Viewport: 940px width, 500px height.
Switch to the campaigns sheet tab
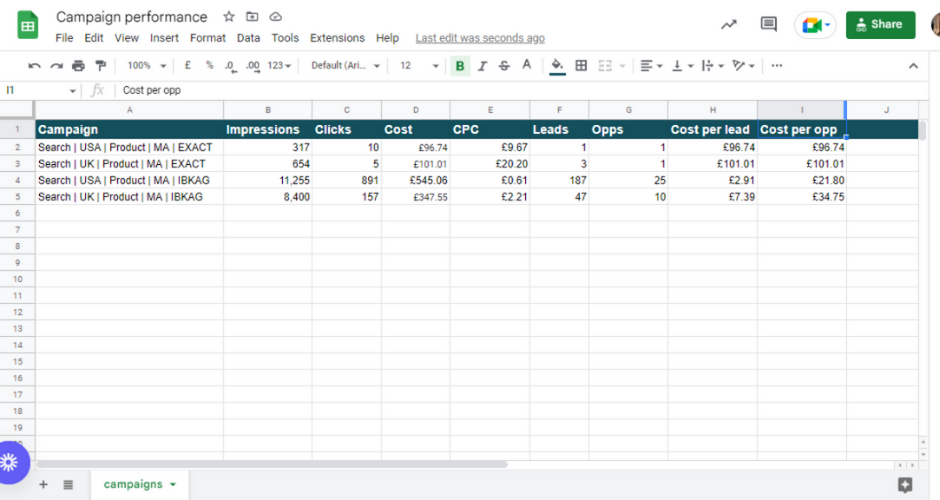[133, 484]
